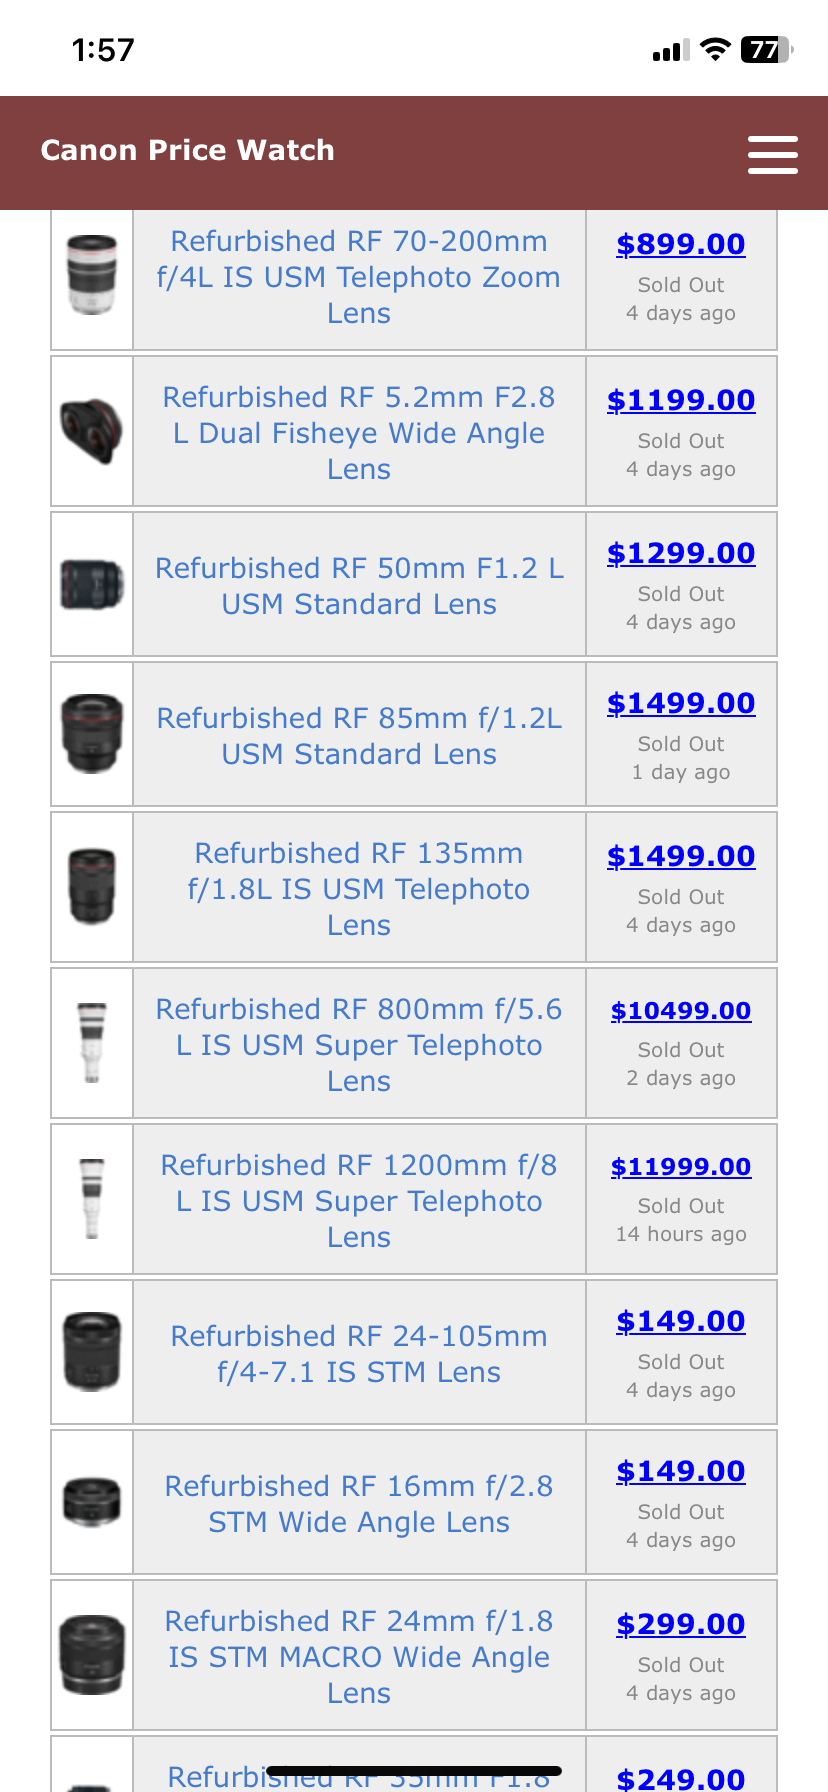Tap the iOS home indicator bar
The height and width of the screenshot is (1792, 828).
(x=414, y=1771)
